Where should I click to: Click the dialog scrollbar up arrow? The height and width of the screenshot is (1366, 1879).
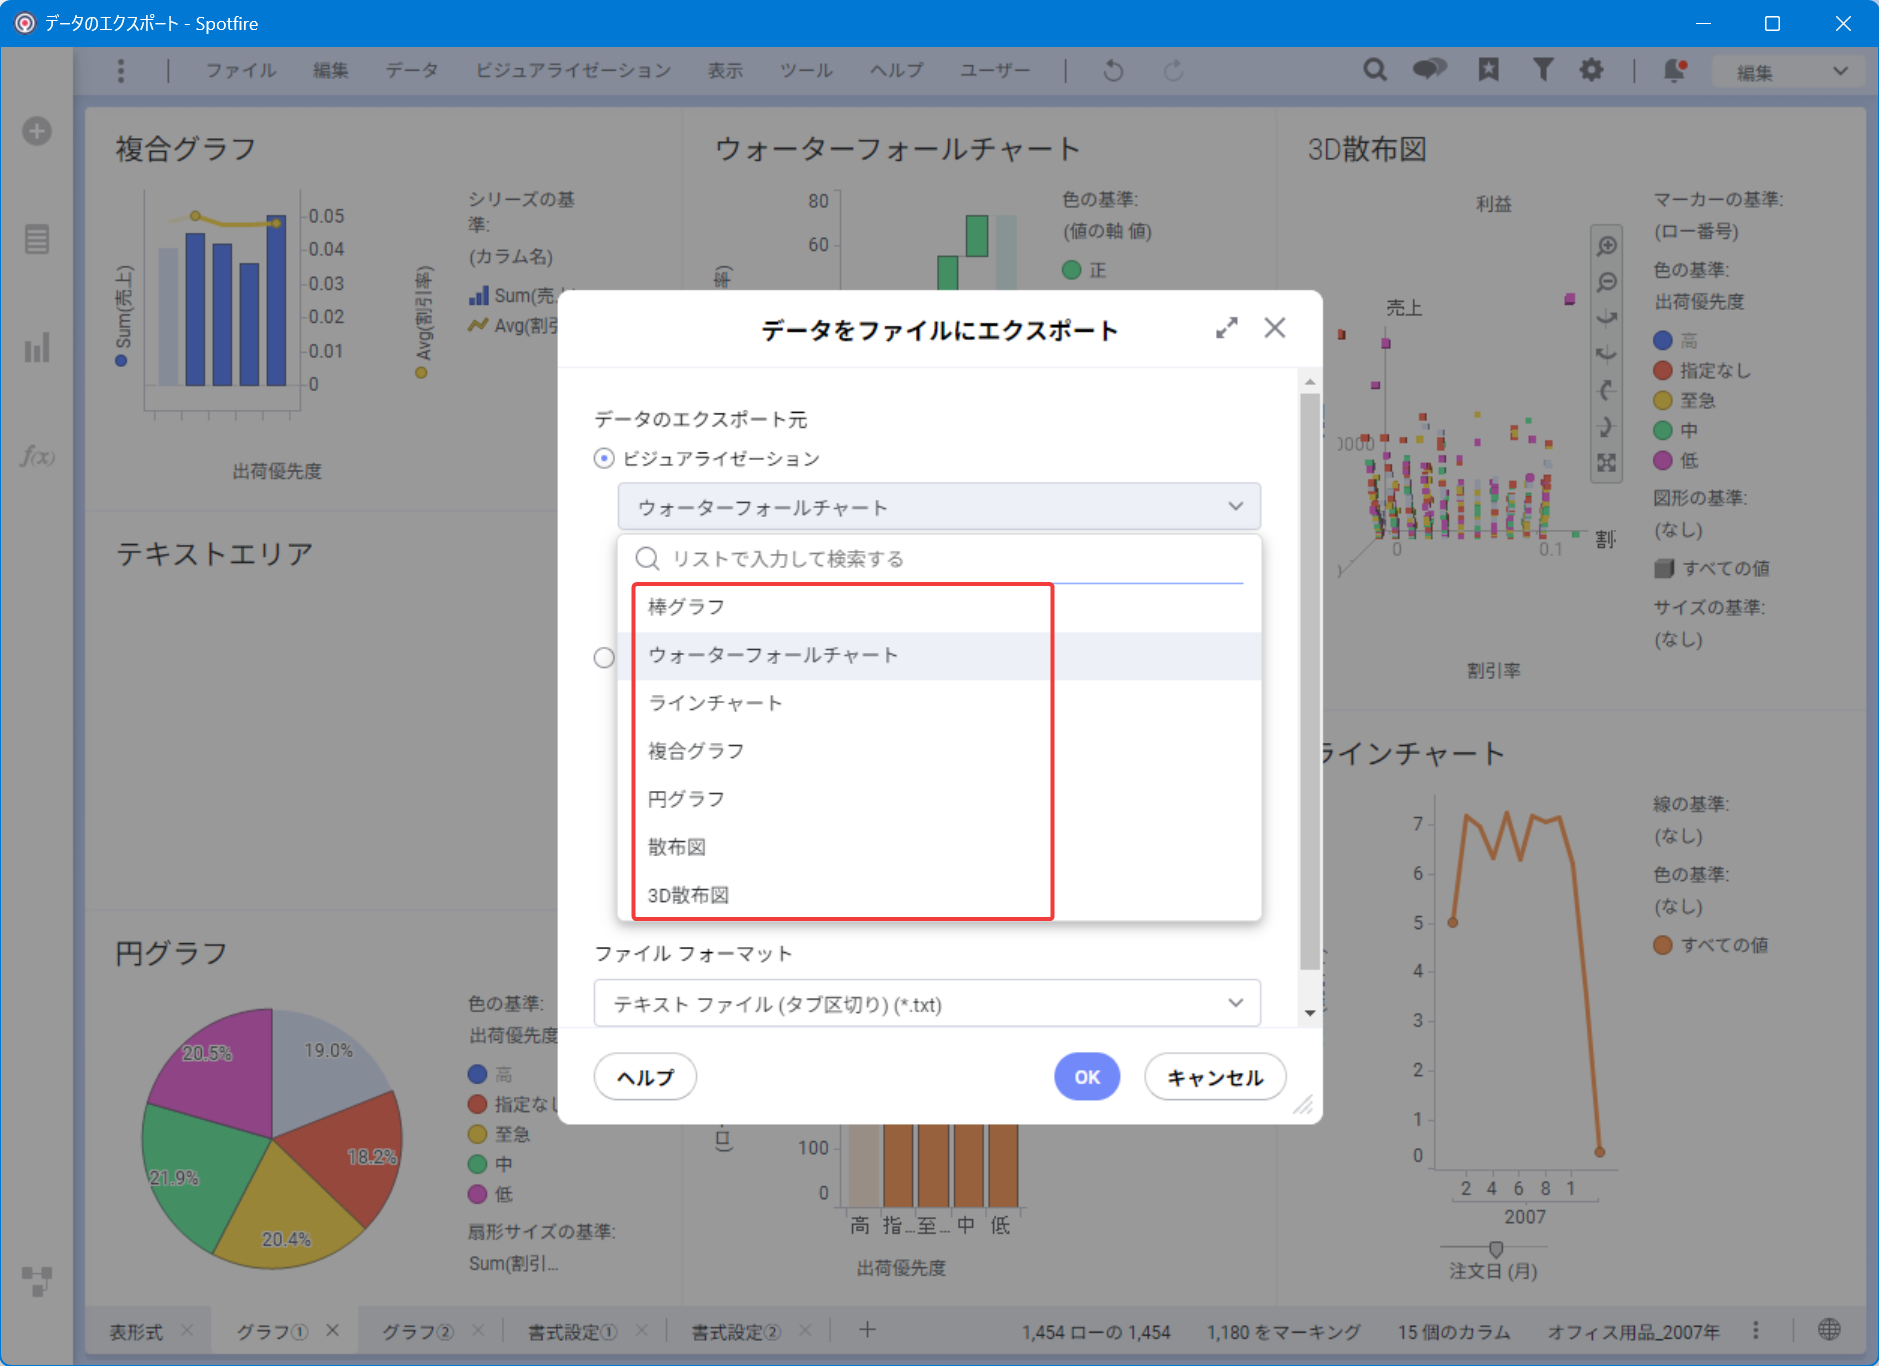coord(1310,382)
